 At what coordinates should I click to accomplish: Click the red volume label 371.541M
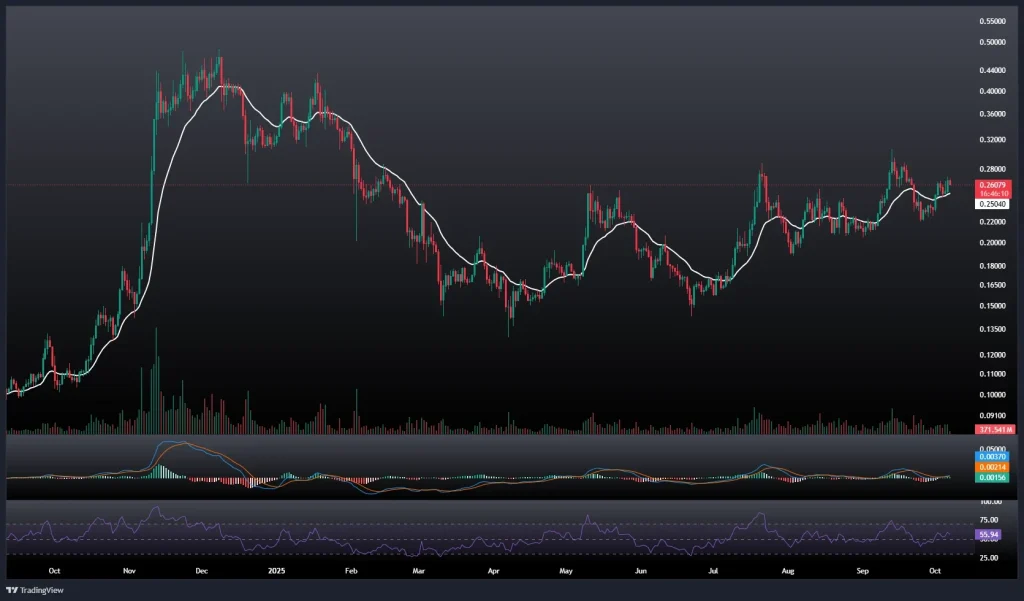(x=994, y=429)
